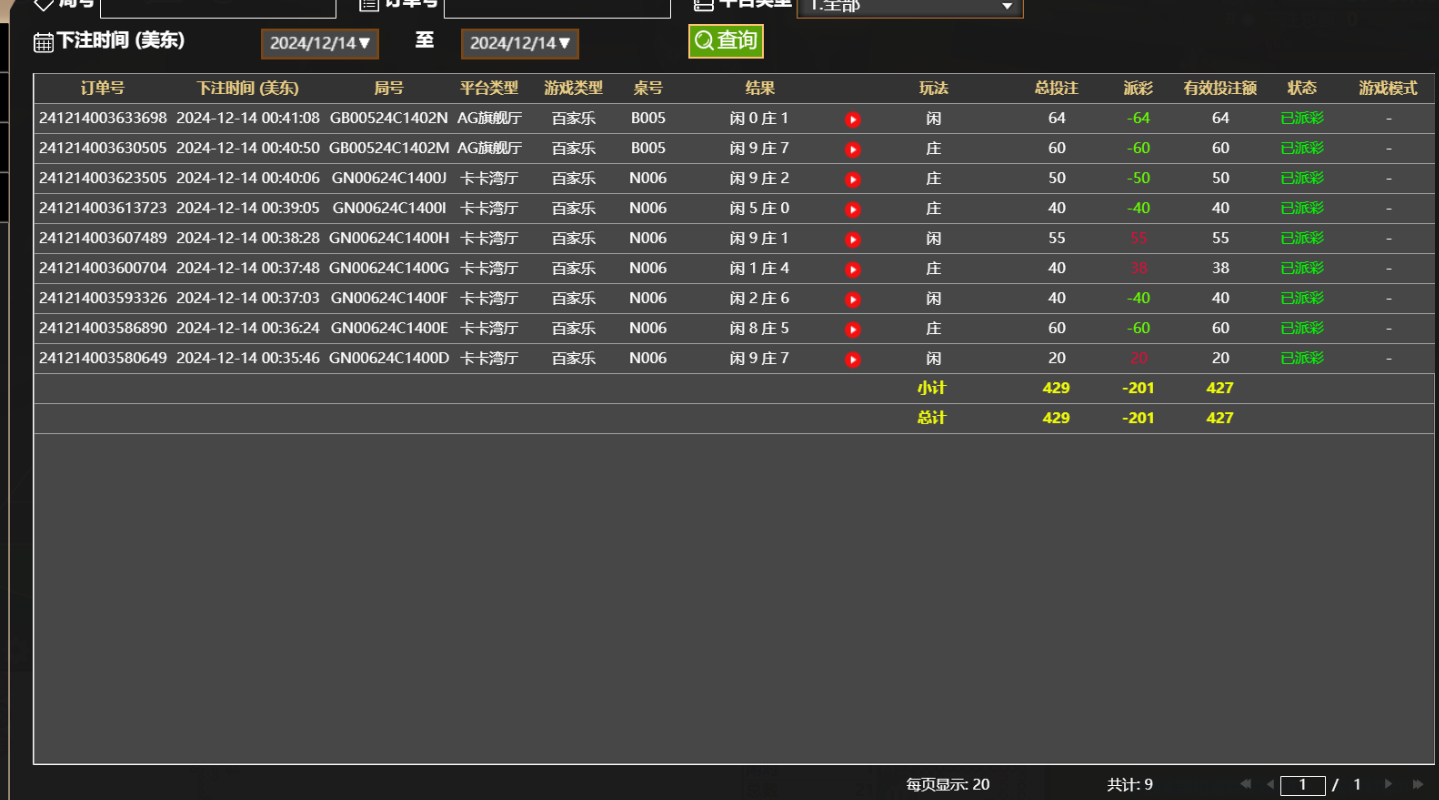Play the replay for round GN00624C1400H
Image resolution: width=1439 pixels, height=800 pixels.
pyautogui.click(x=852, y=238)
